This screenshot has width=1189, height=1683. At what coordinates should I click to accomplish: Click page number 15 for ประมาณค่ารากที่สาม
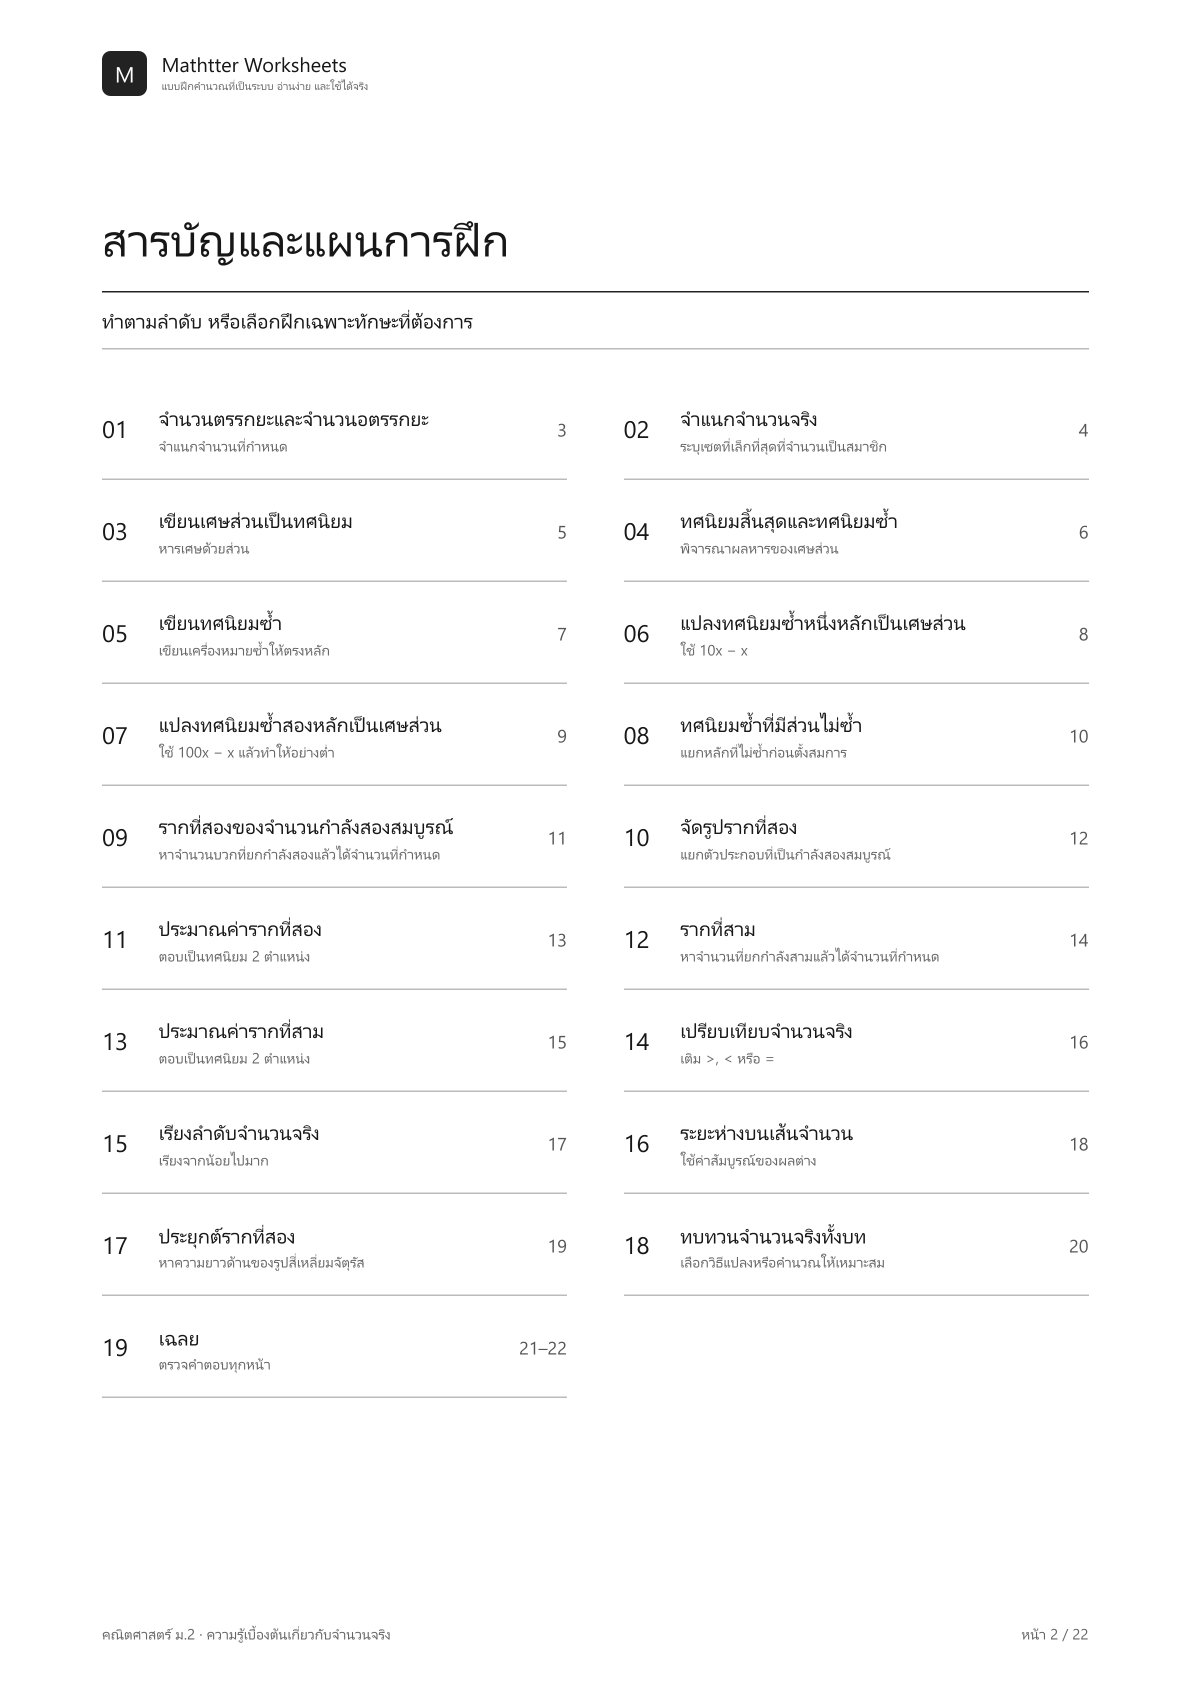pyautogui.click(x=557, y=1042)
